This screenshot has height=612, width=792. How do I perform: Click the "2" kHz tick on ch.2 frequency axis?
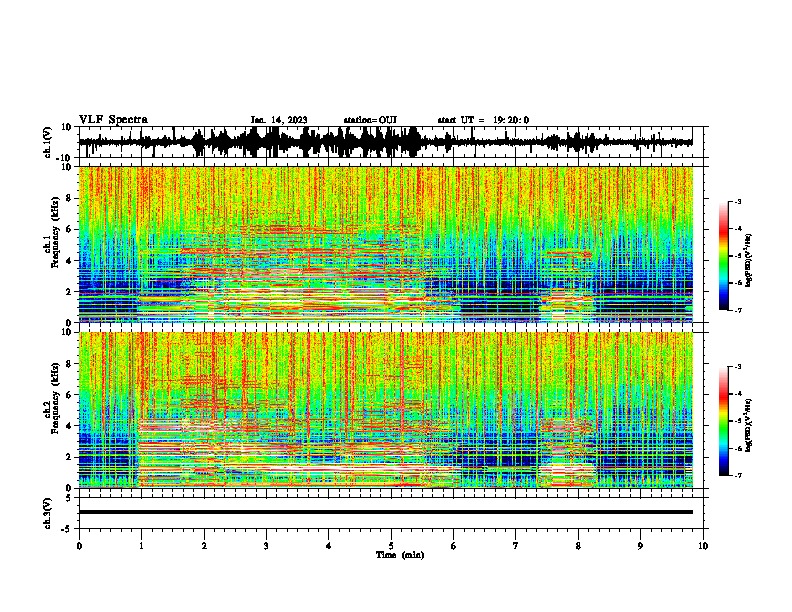pyautogui.click(x=69, y=457)
